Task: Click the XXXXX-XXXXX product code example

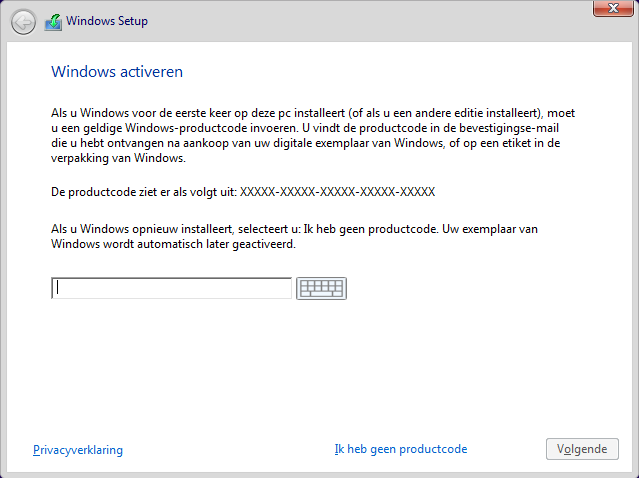Action: click(x=338, y=191)
